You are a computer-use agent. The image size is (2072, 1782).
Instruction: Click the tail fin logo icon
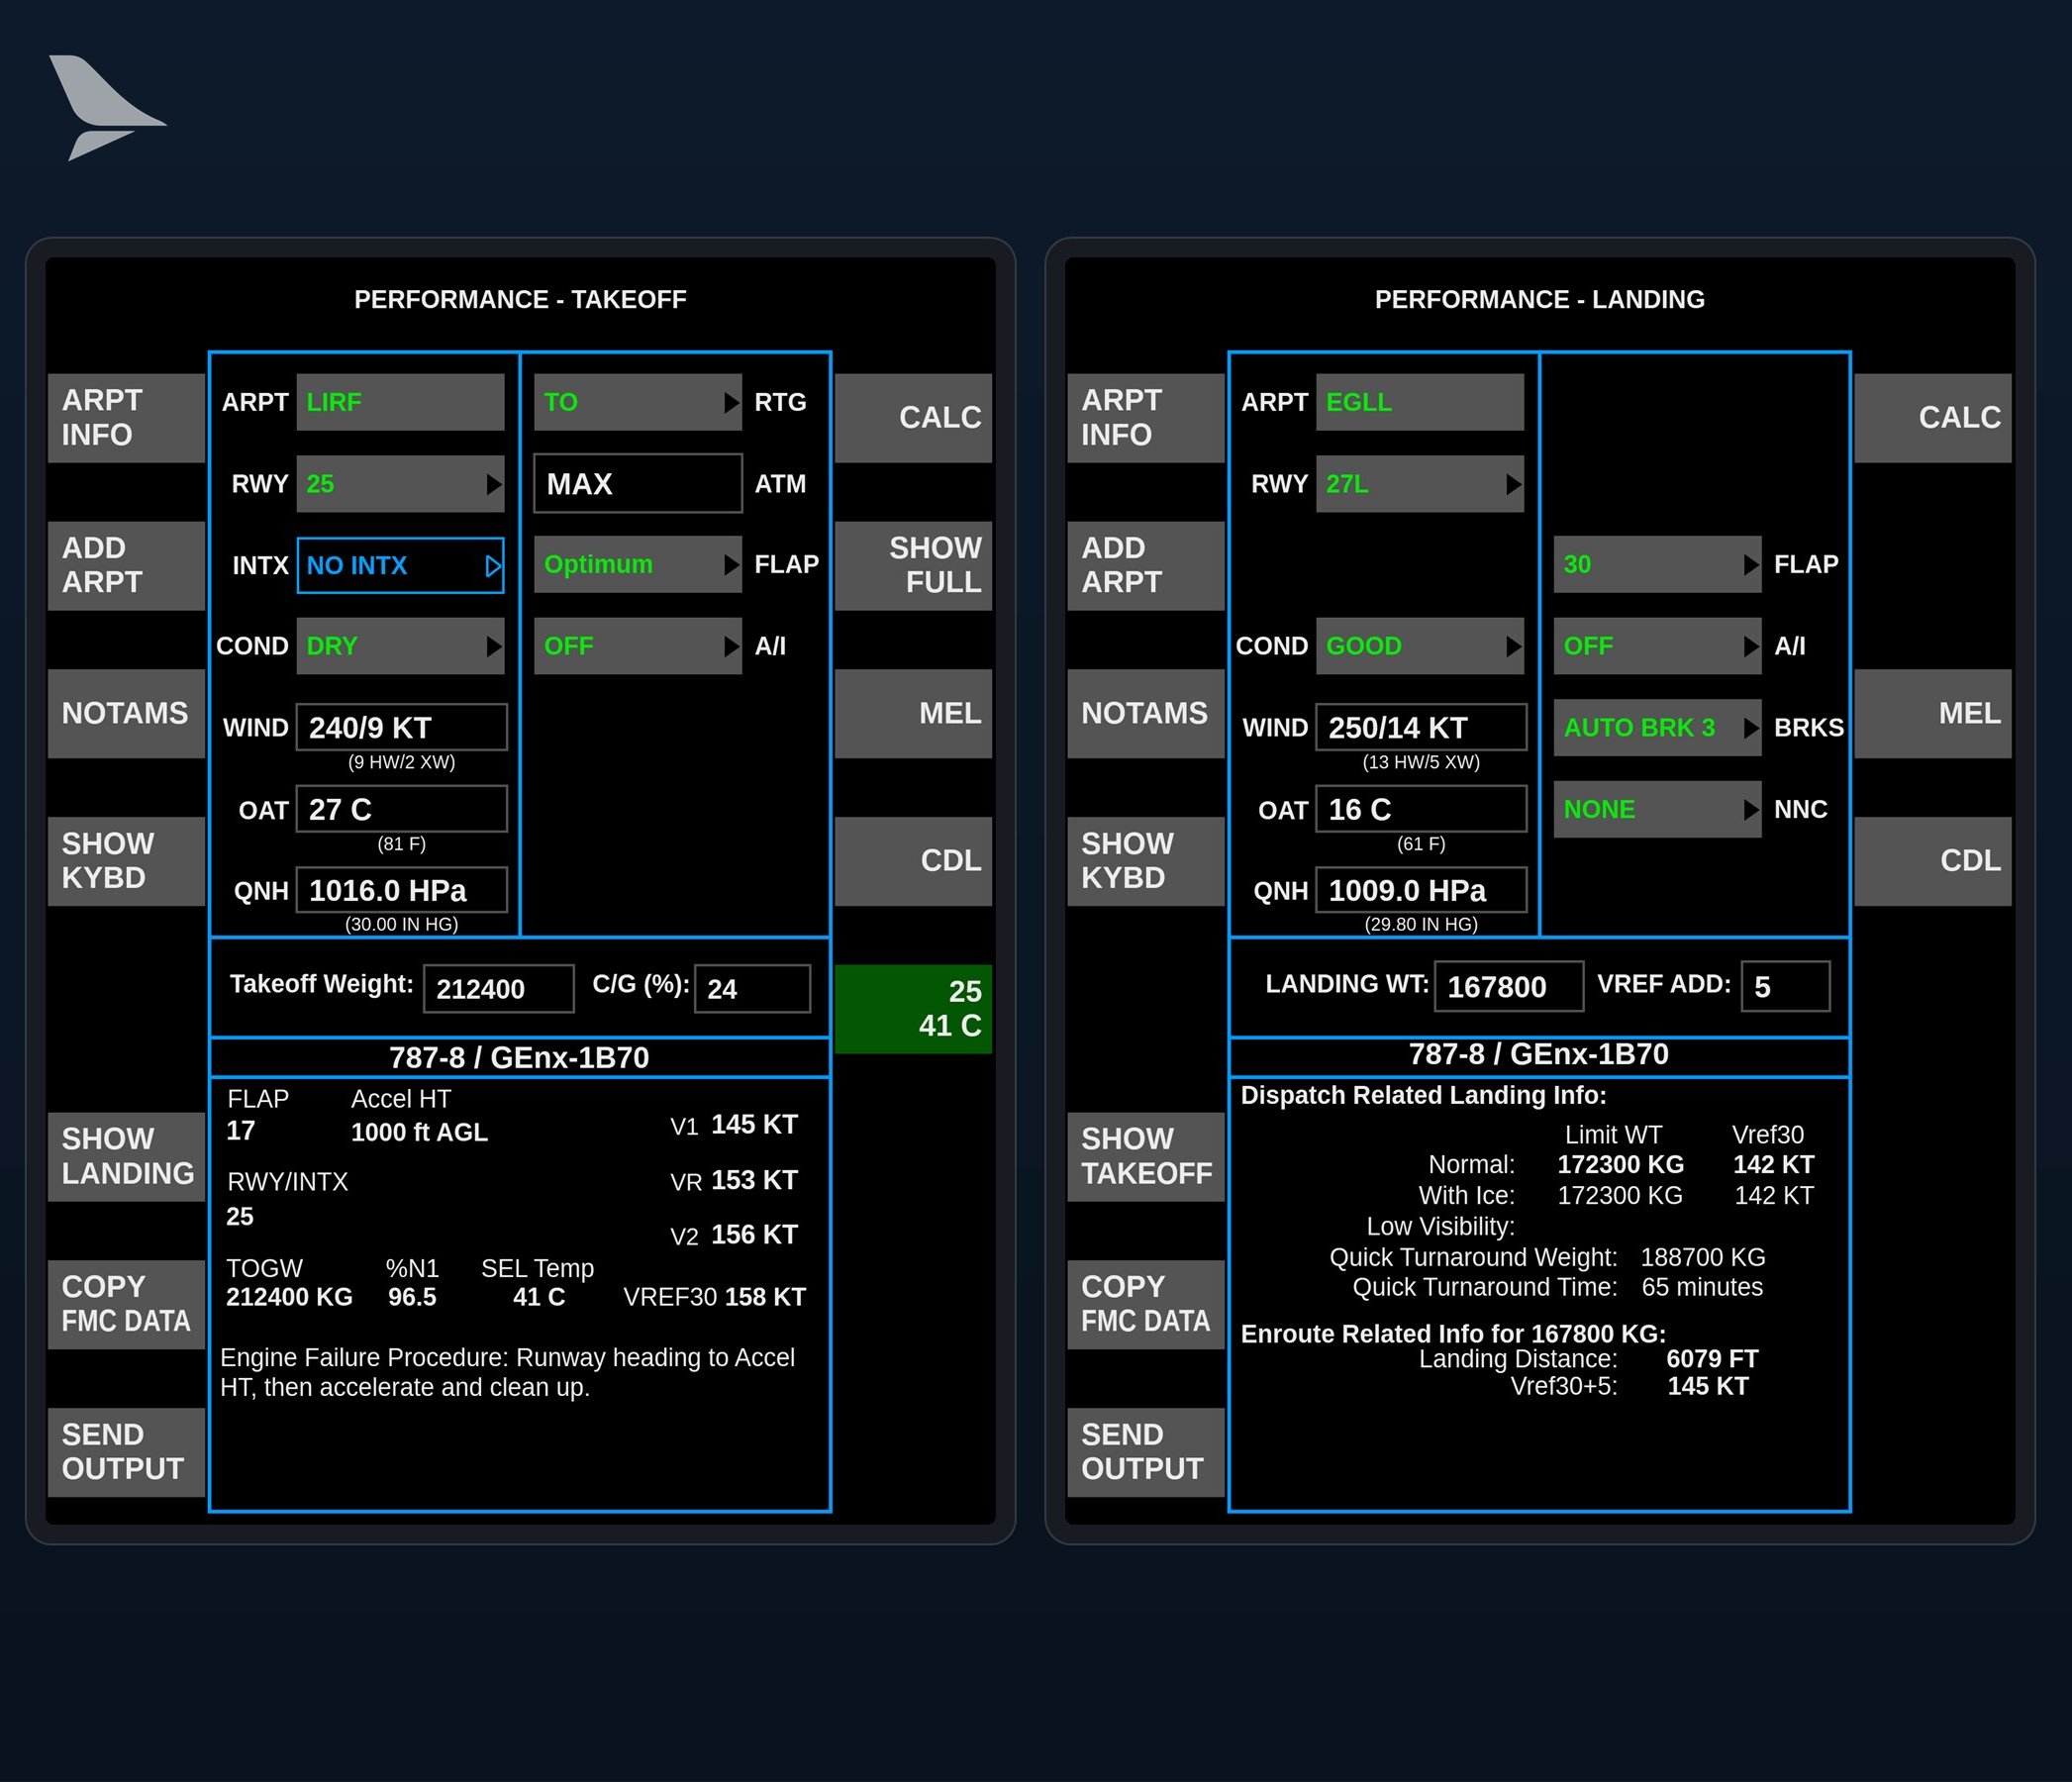pyautogui.click(x=107, y=108)
